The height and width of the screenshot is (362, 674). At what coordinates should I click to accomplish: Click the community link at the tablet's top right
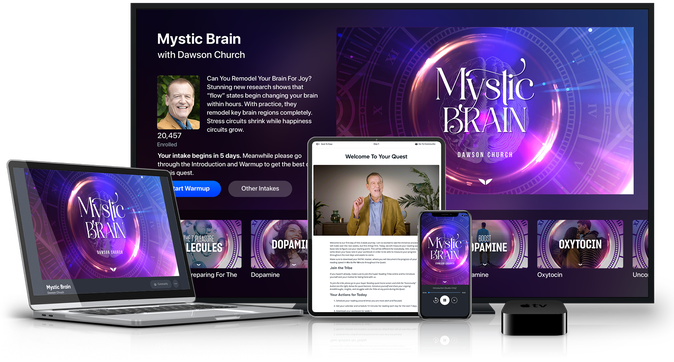426,144
